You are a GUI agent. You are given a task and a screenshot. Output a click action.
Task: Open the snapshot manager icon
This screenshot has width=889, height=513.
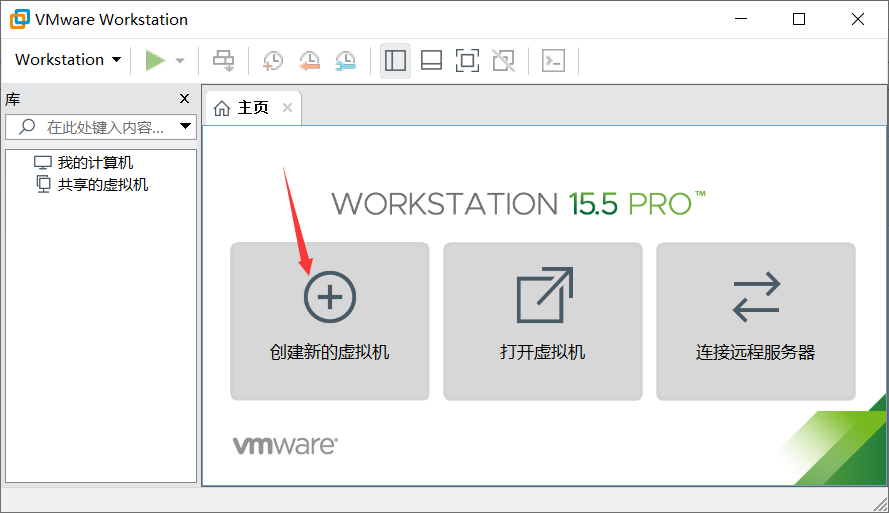[x=345, y=60]
